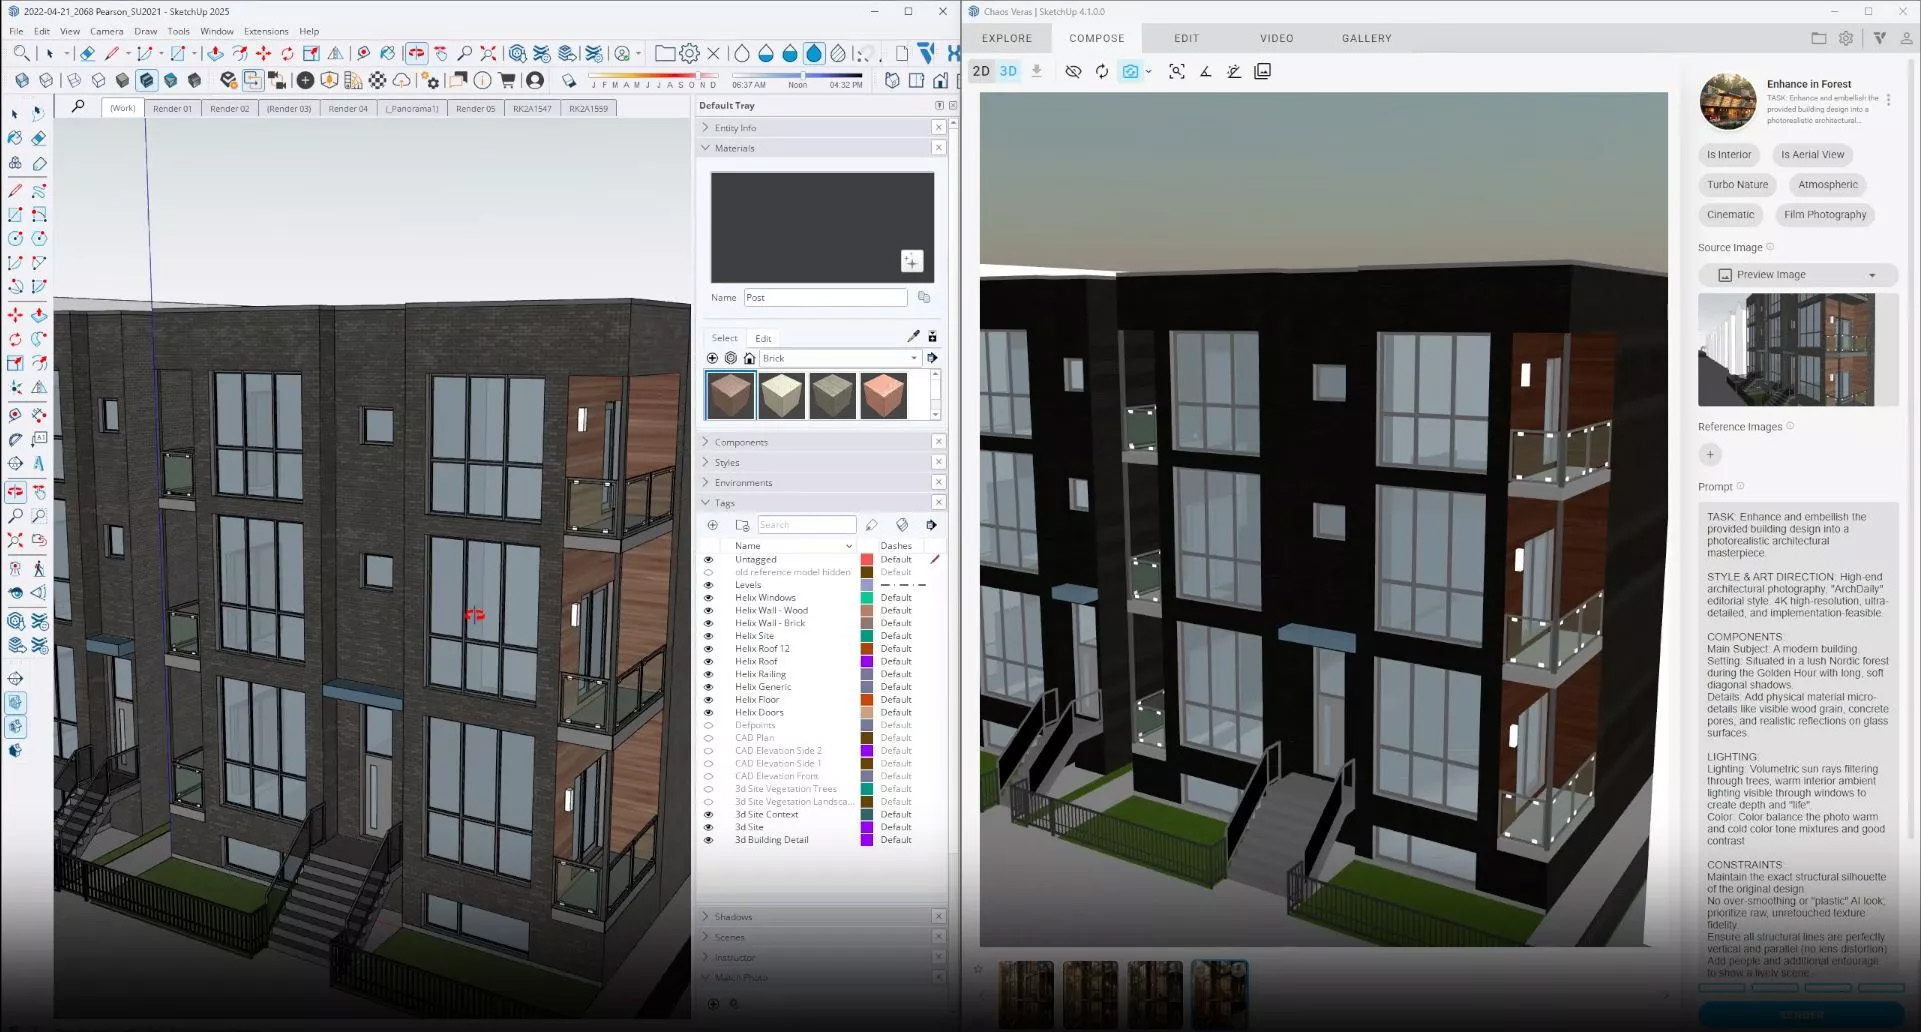Image resolution: width=1921 pixels, height=1032 pixels.
Task: Toggle visibility of 3d Site Context tag
Action: [709, 815]
